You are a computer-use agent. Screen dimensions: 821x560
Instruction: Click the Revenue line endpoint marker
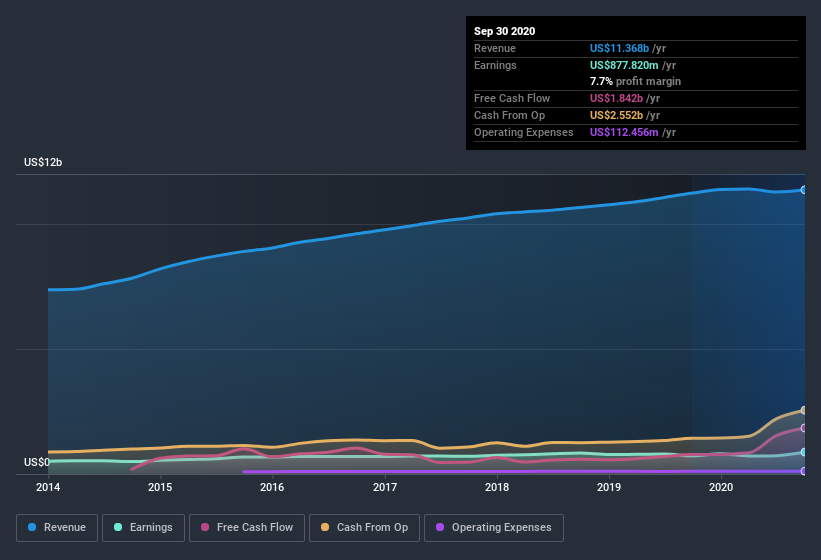coord(803,190)
